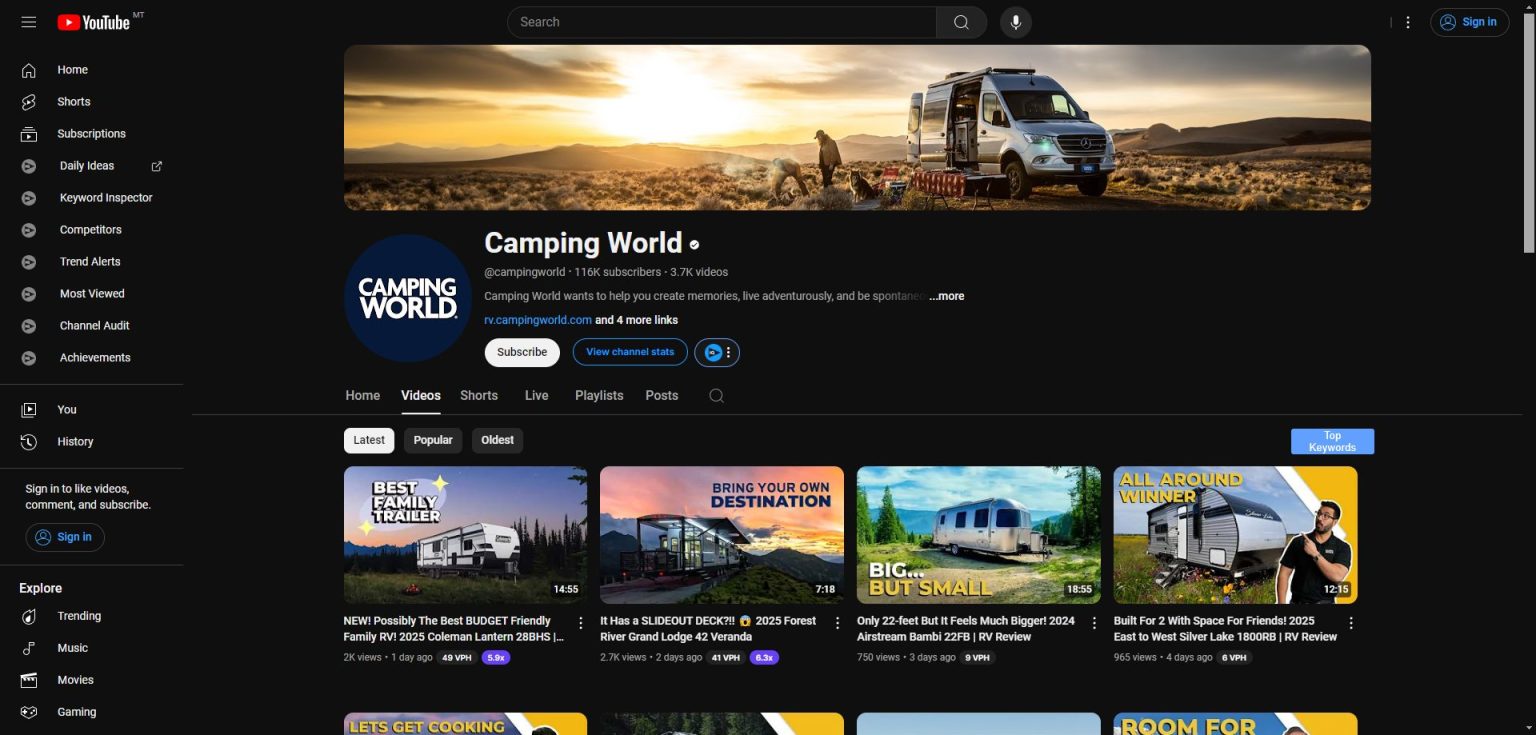
Task: Sort videos by Oldest
Action: point(497,440)
